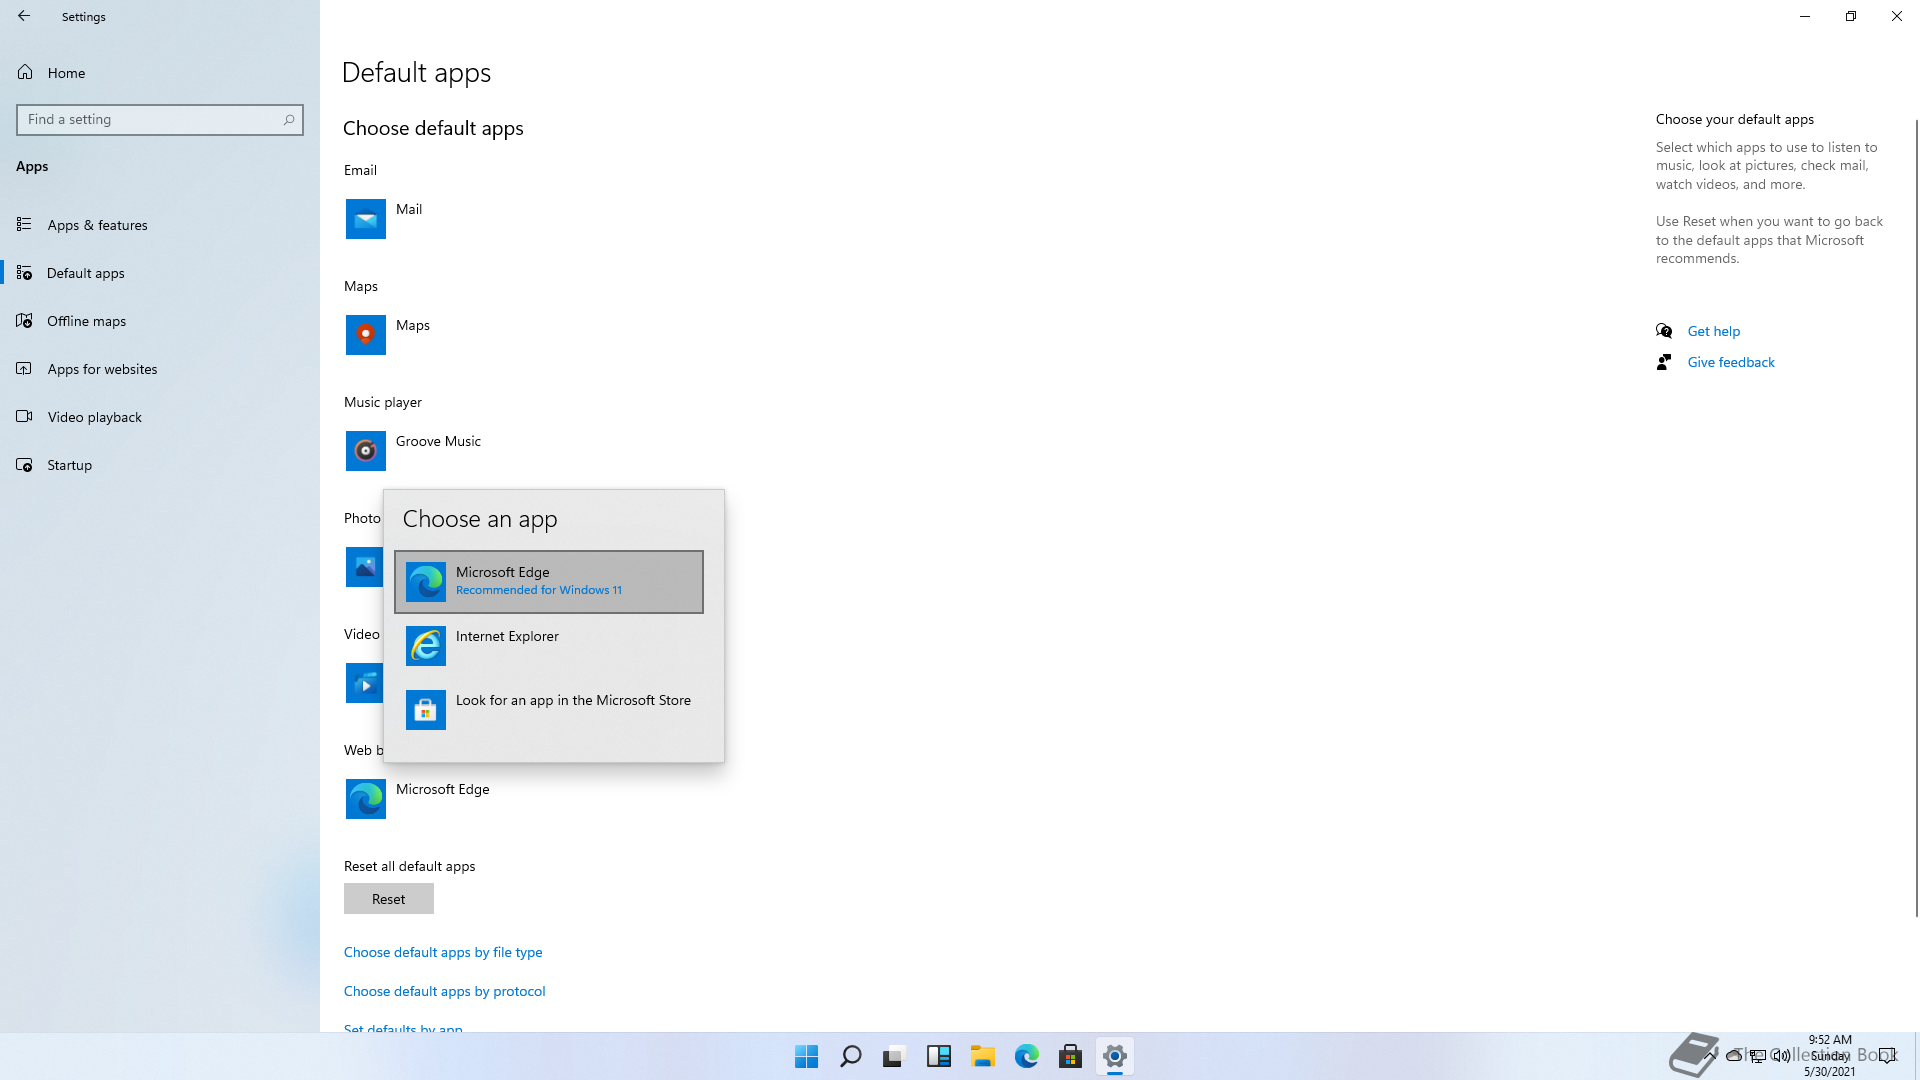Click the Give feedback person icon
The width and height of the screenshot is (1920, 1080).
(x=1664, y=362)
